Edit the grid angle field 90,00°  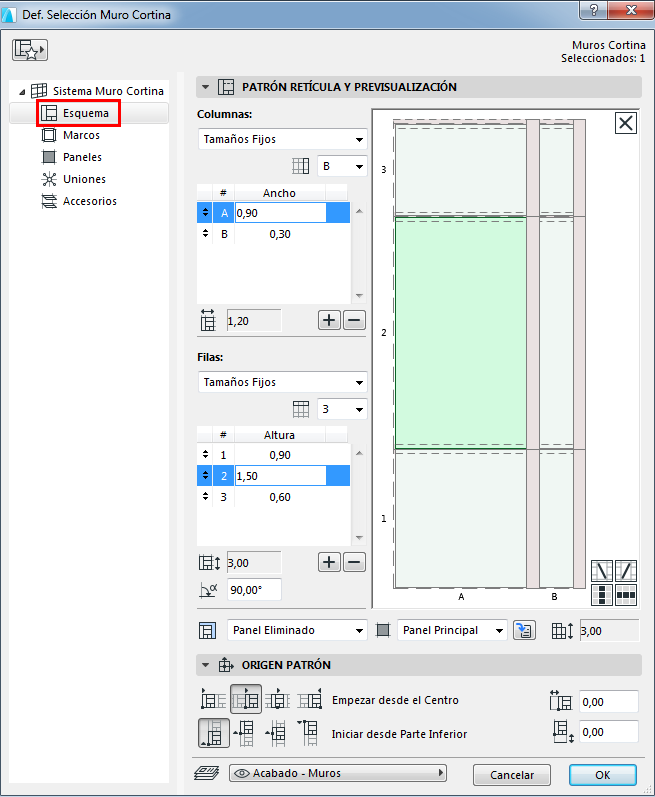coord(254,590)
